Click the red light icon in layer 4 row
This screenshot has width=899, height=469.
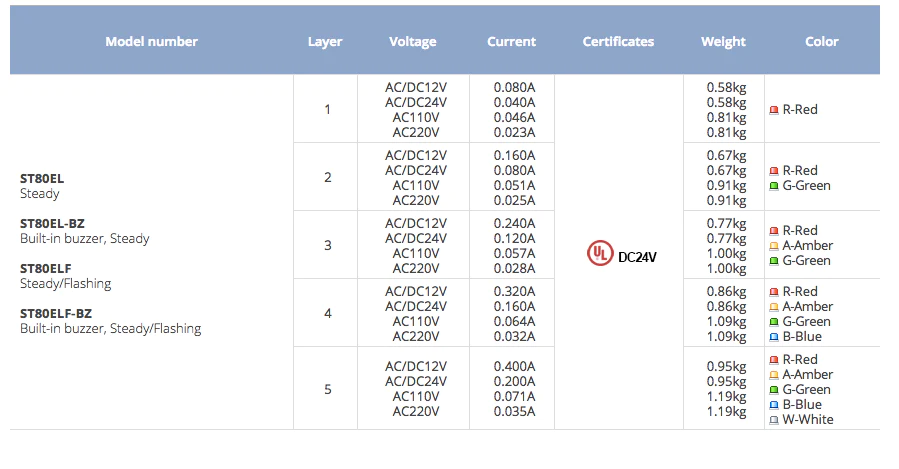point(773,292)
